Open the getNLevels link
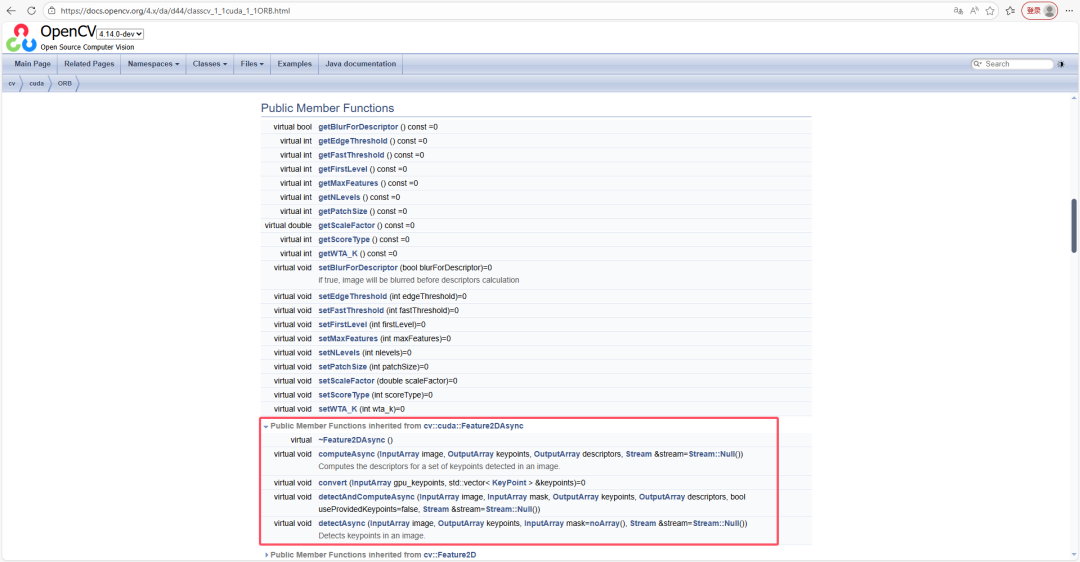1080x562 pixels. 339,198
